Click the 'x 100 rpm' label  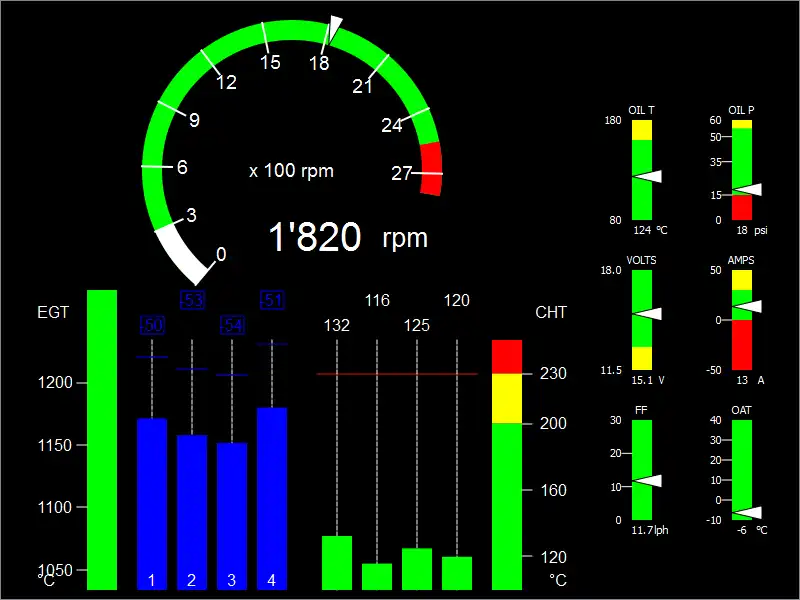tap(291, 170)
